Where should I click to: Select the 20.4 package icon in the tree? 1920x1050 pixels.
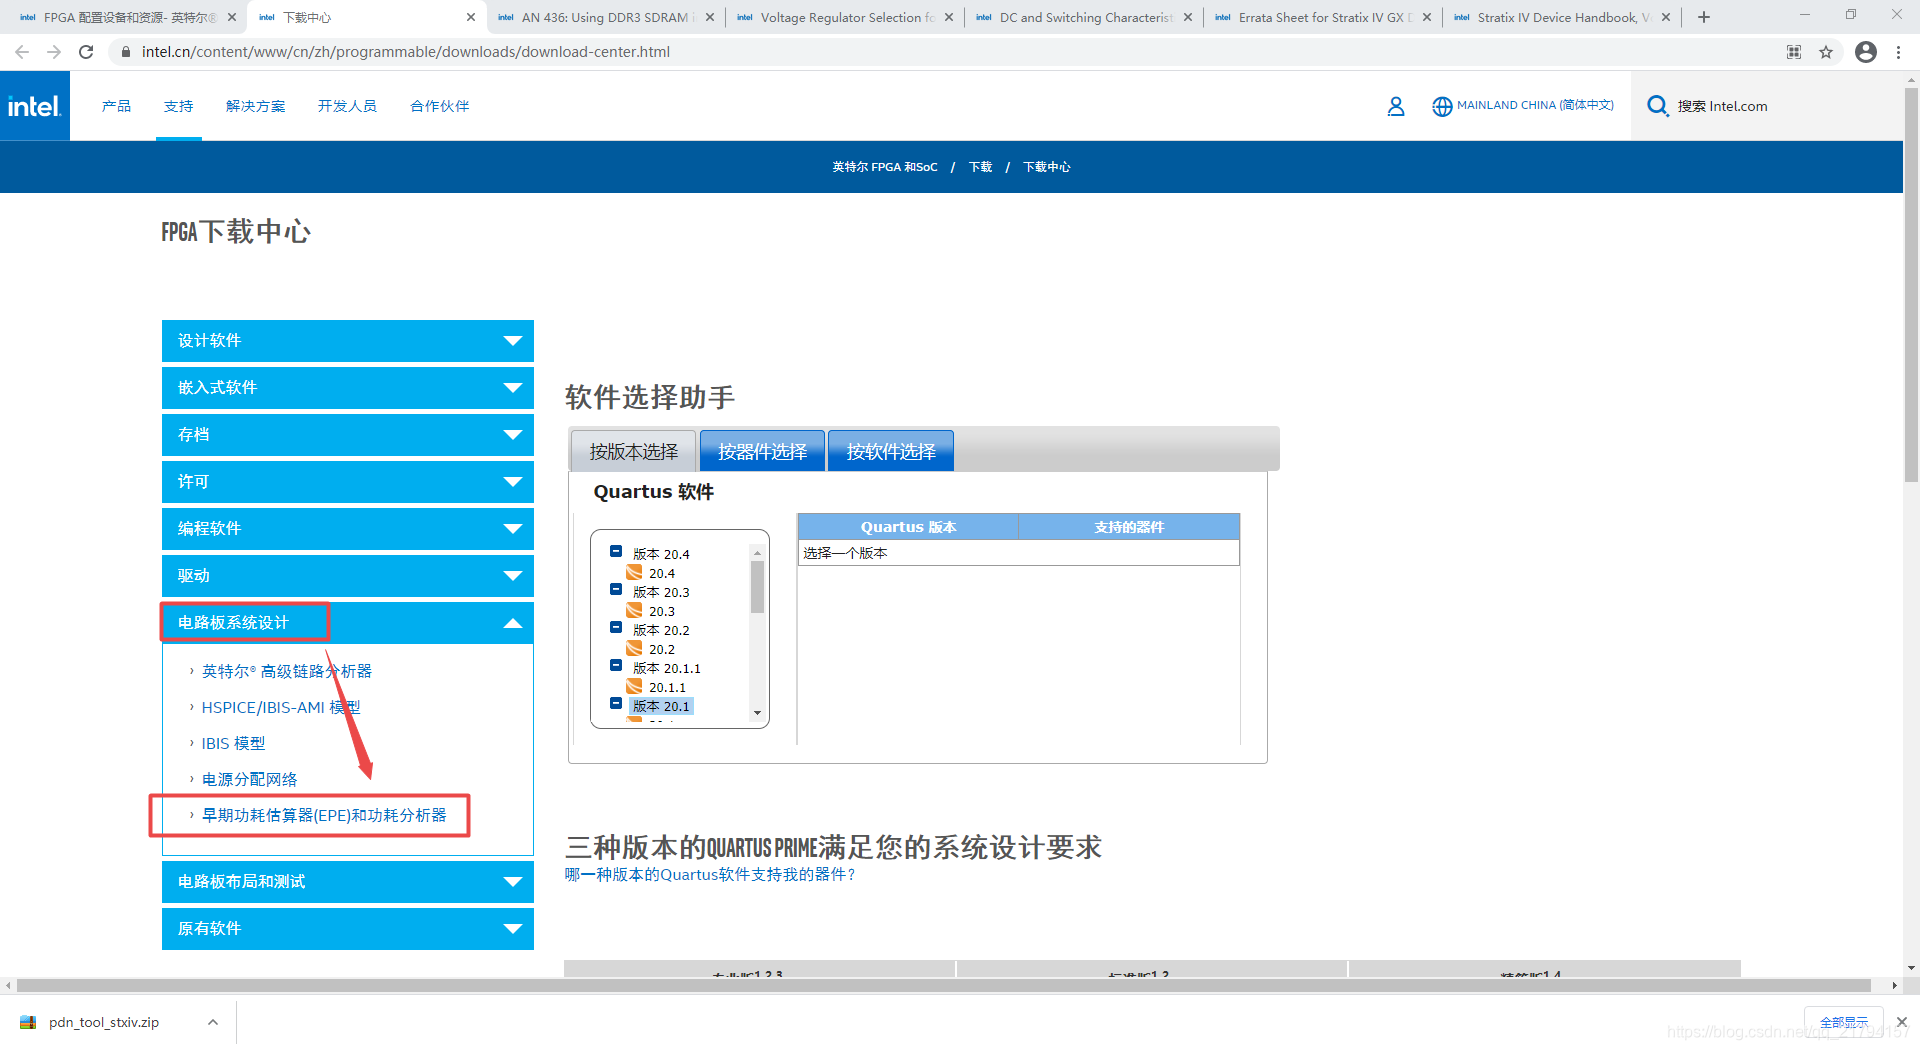coord(634,572)
